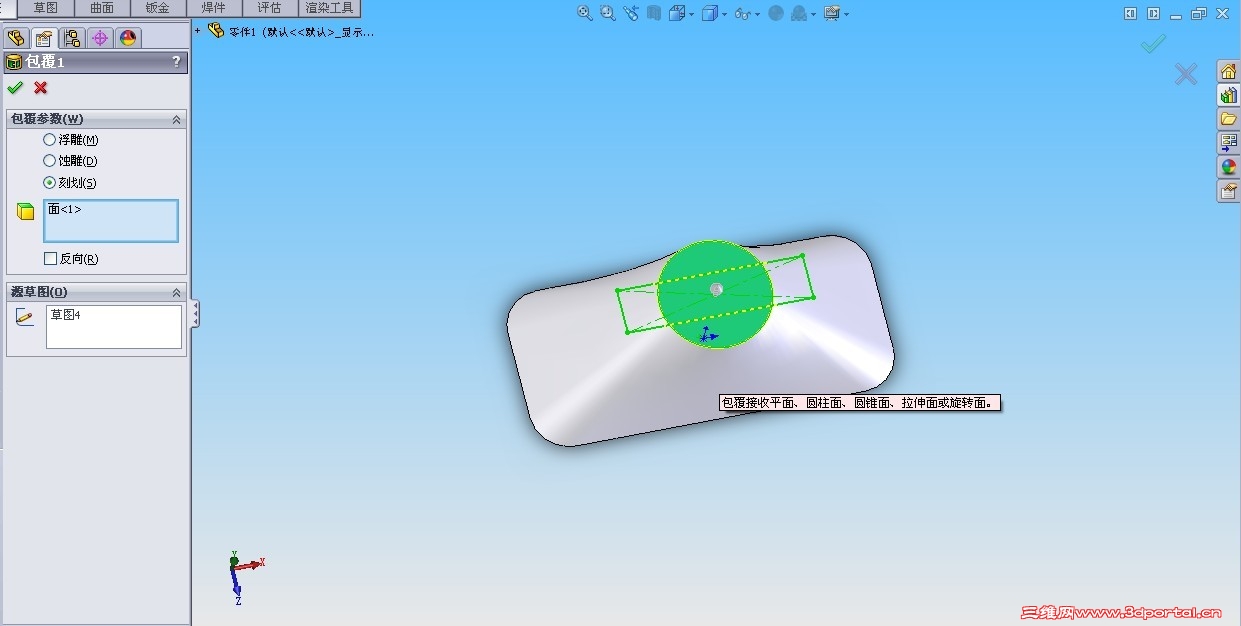Click next document window arrow button
Image resolution: width=1241 pixels, height=626 pixels.
[x=1153, y=13]
